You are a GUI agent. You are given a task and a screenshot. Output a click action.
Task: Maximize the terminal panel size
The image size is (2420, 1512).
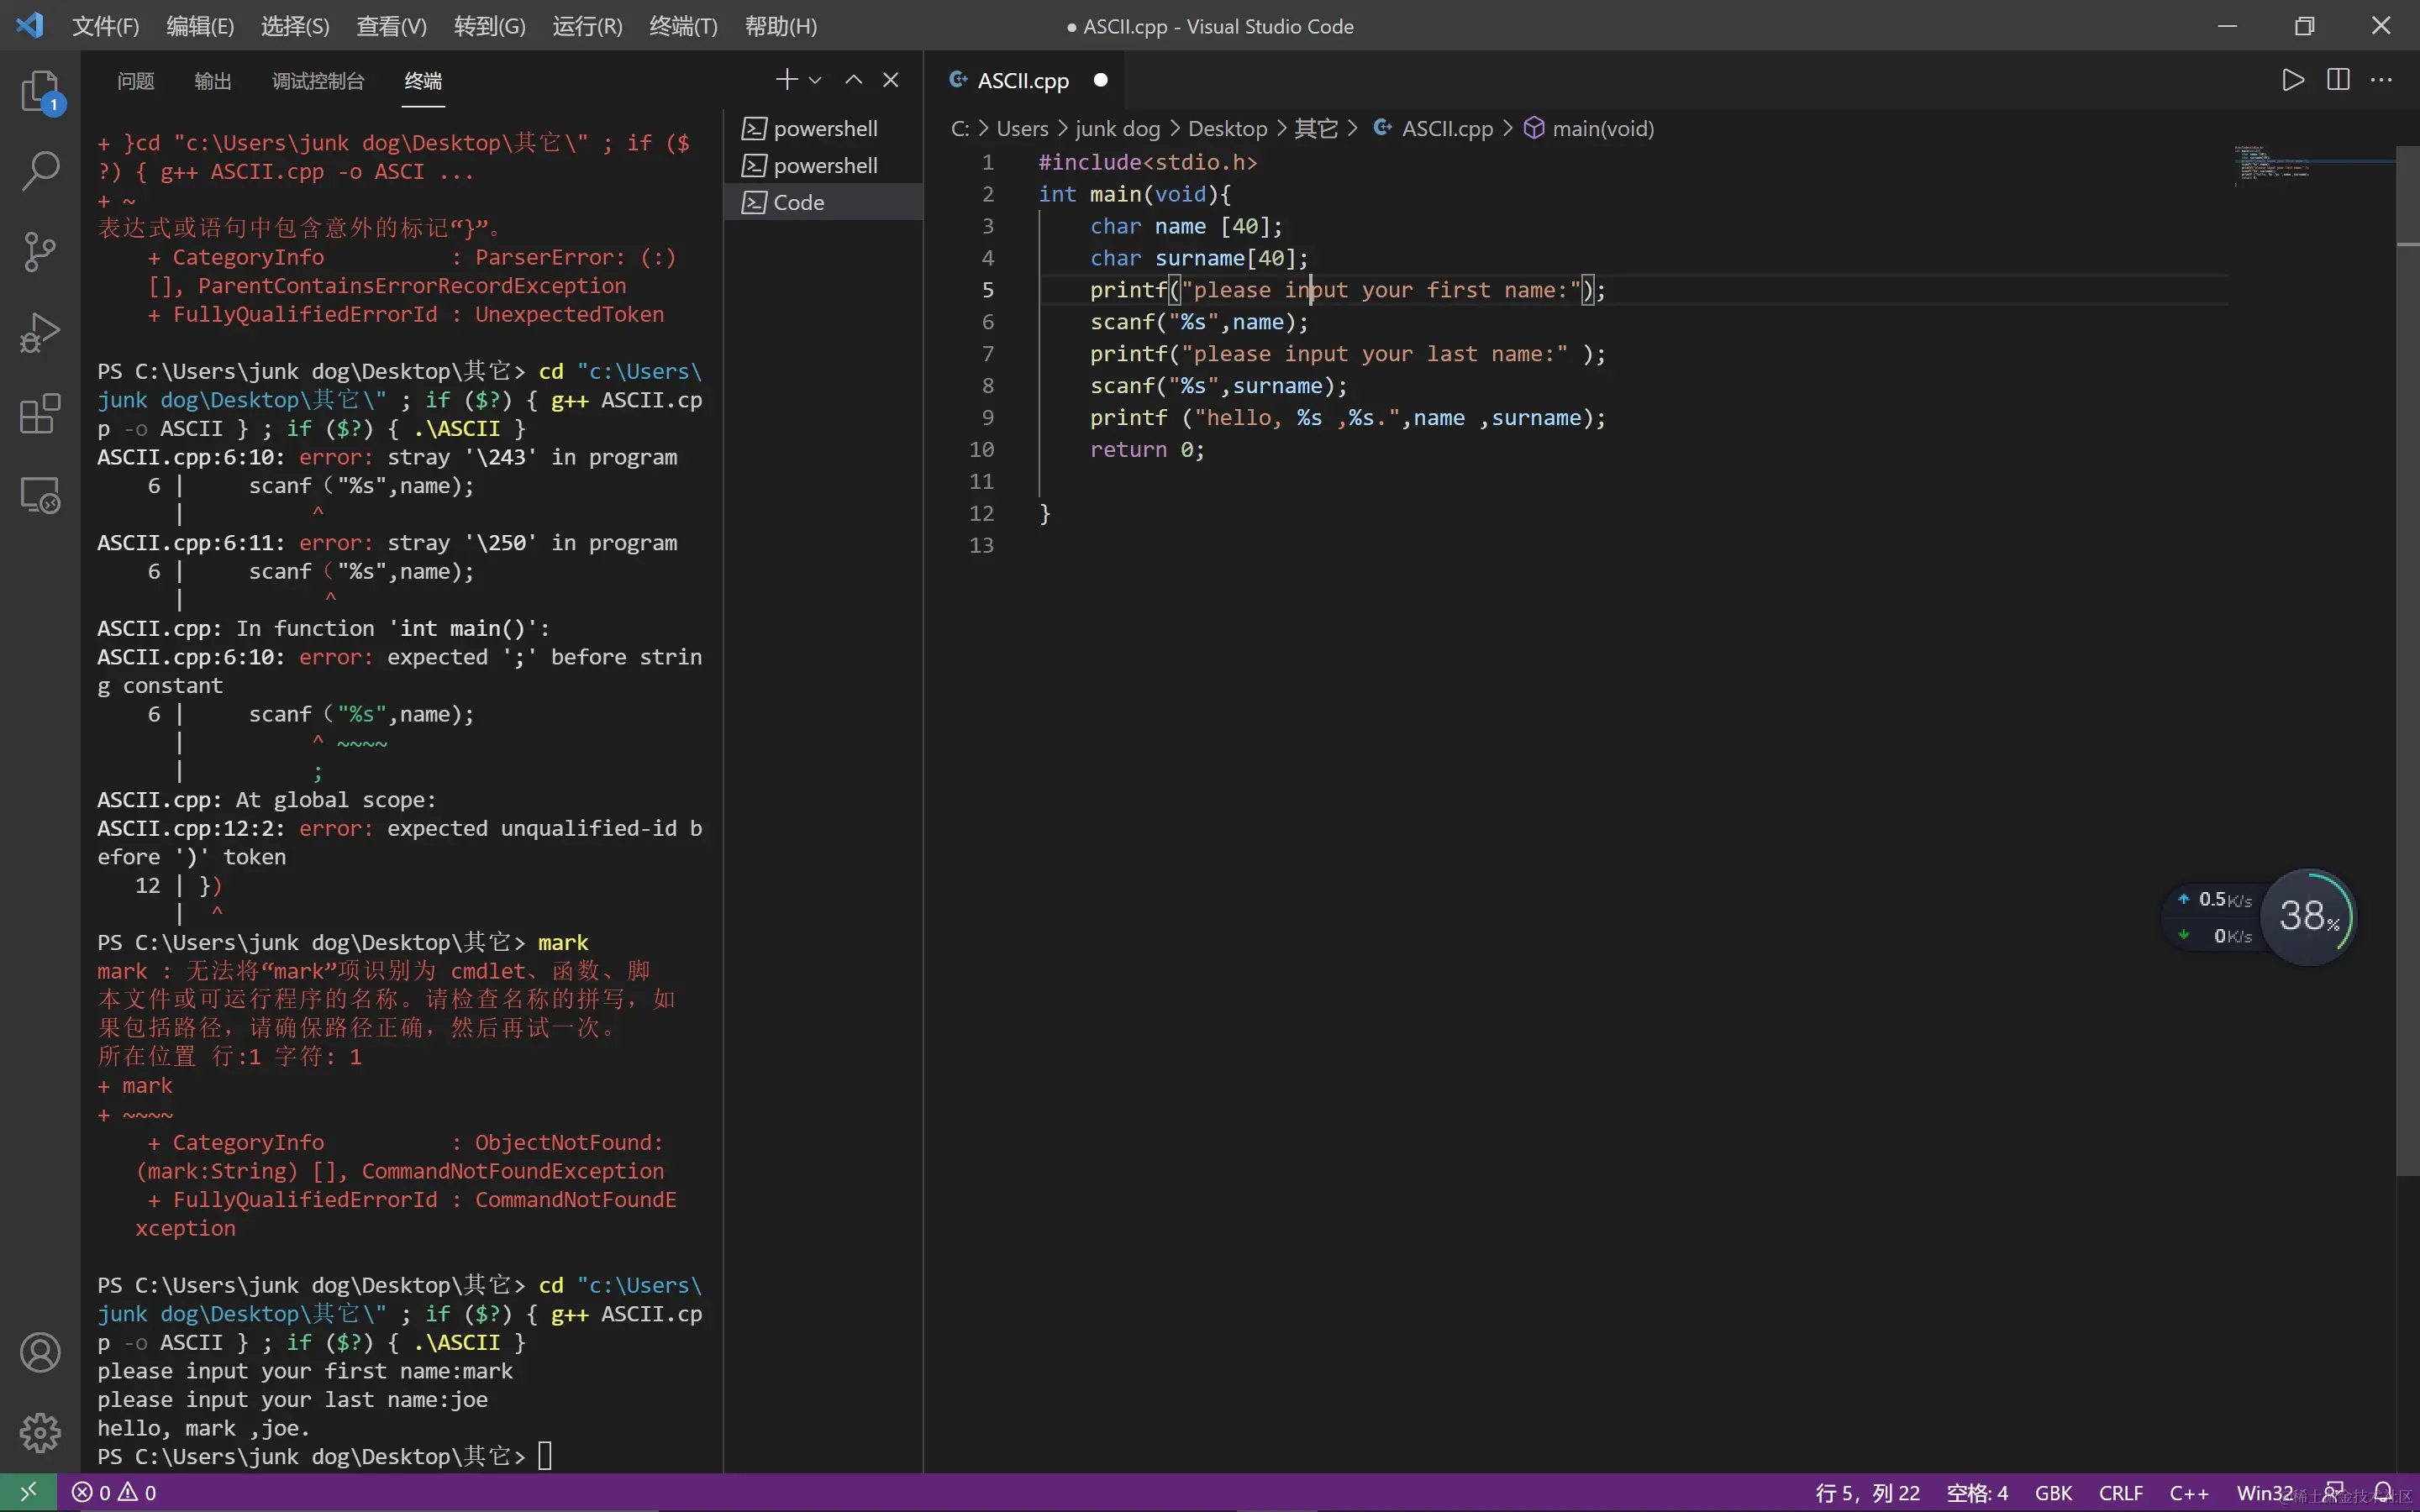853,80
